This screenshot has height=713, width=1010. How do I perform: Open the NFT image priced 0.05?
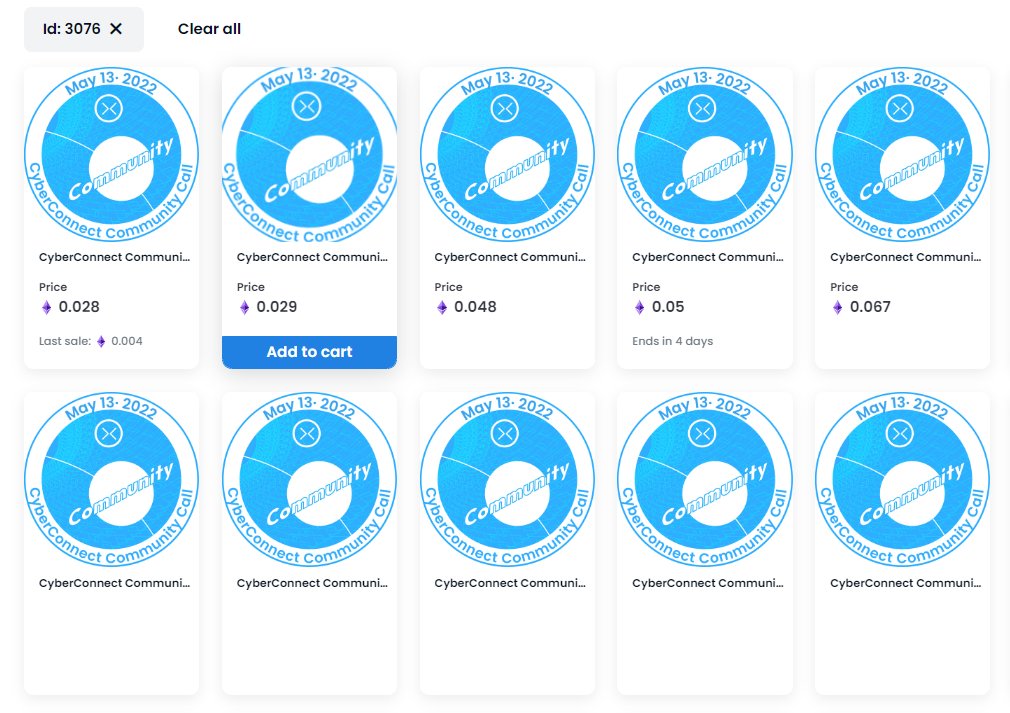pyautogui.click(x=705, y=155)
